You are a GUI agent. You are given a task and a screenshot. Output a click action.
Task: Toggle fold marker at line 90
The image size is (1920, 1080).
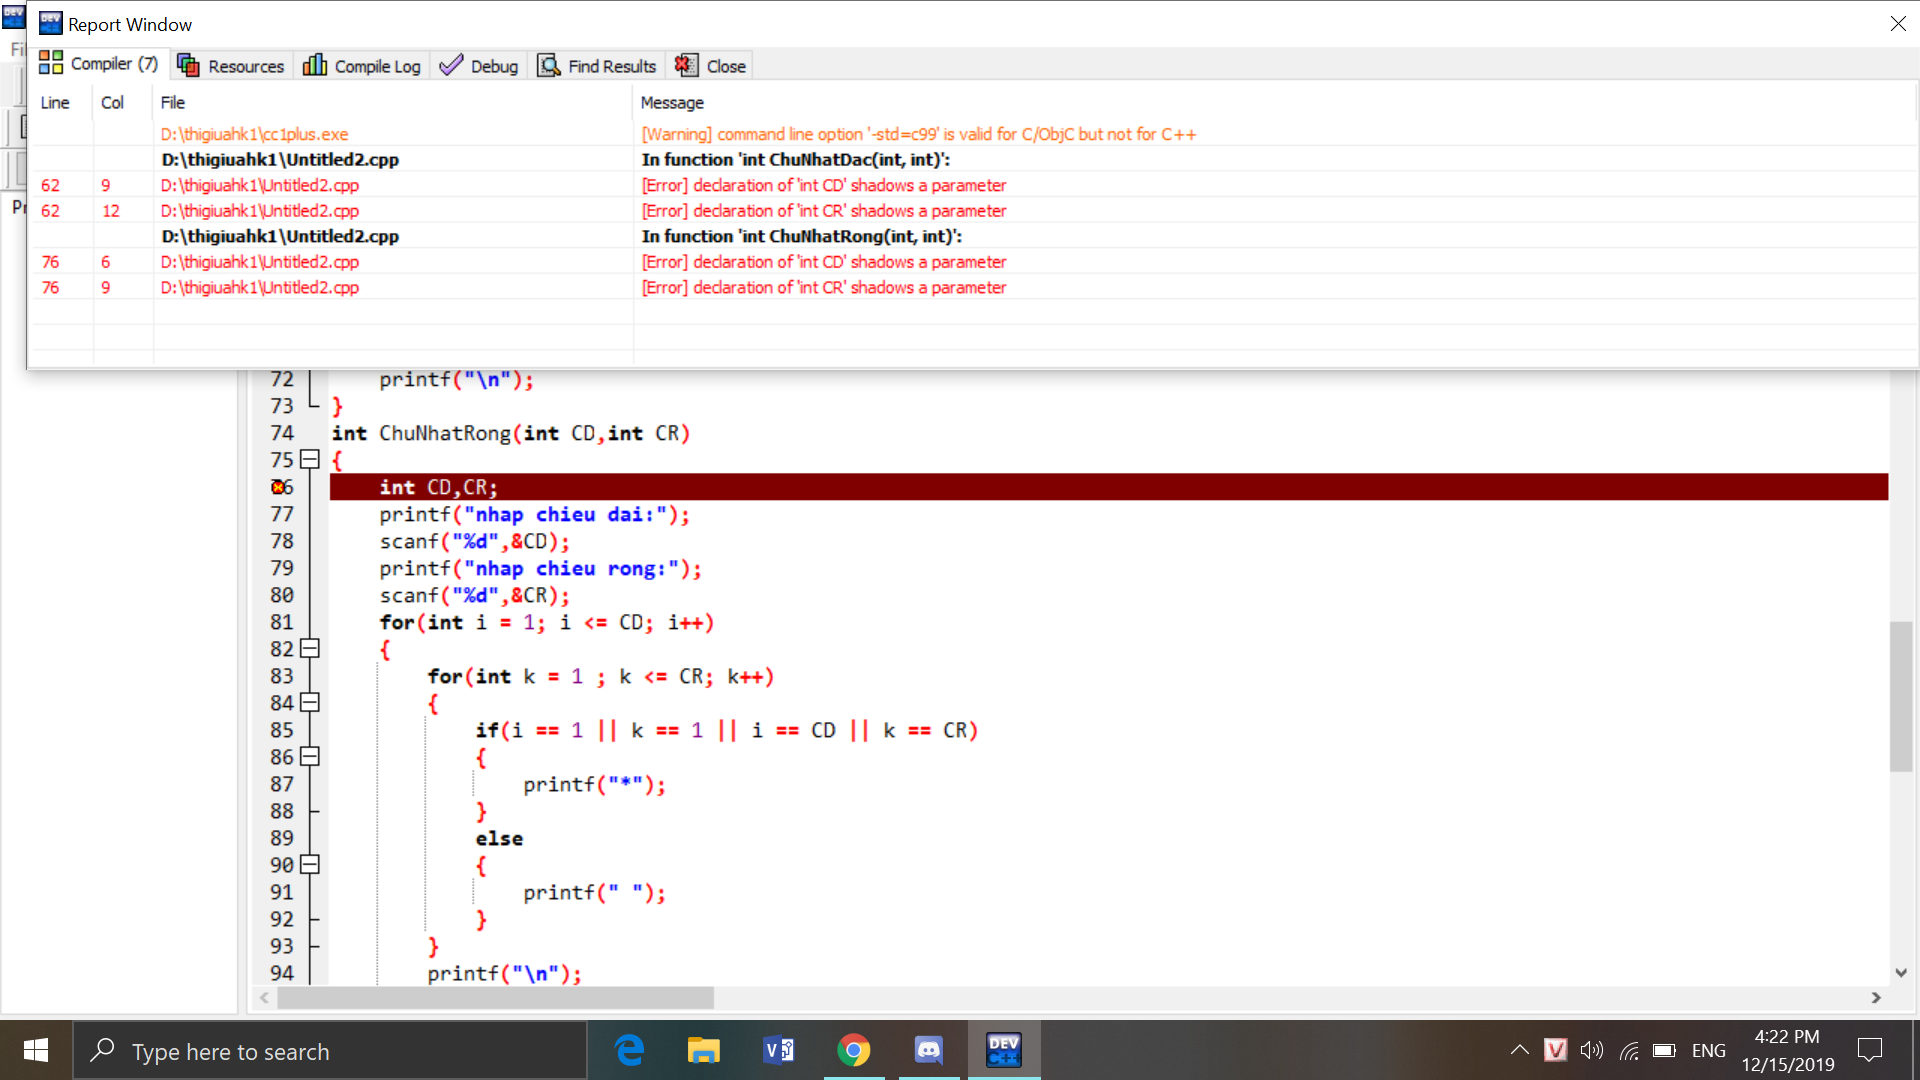pos(310,865)
